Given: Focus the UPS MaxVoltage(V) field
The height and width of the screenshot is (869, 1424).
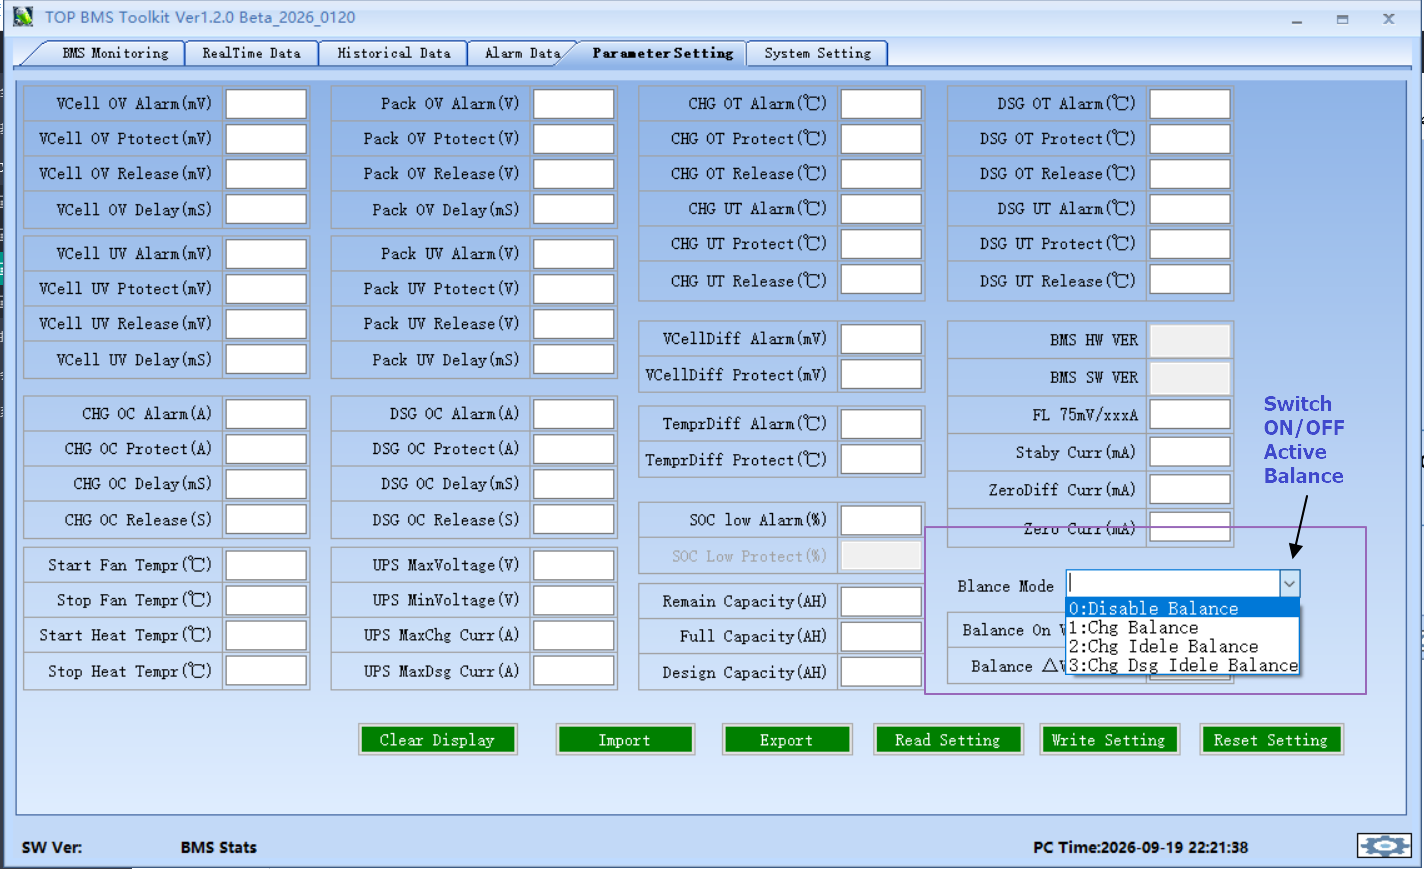Looking at the screenshot, I should coord(574,565).
